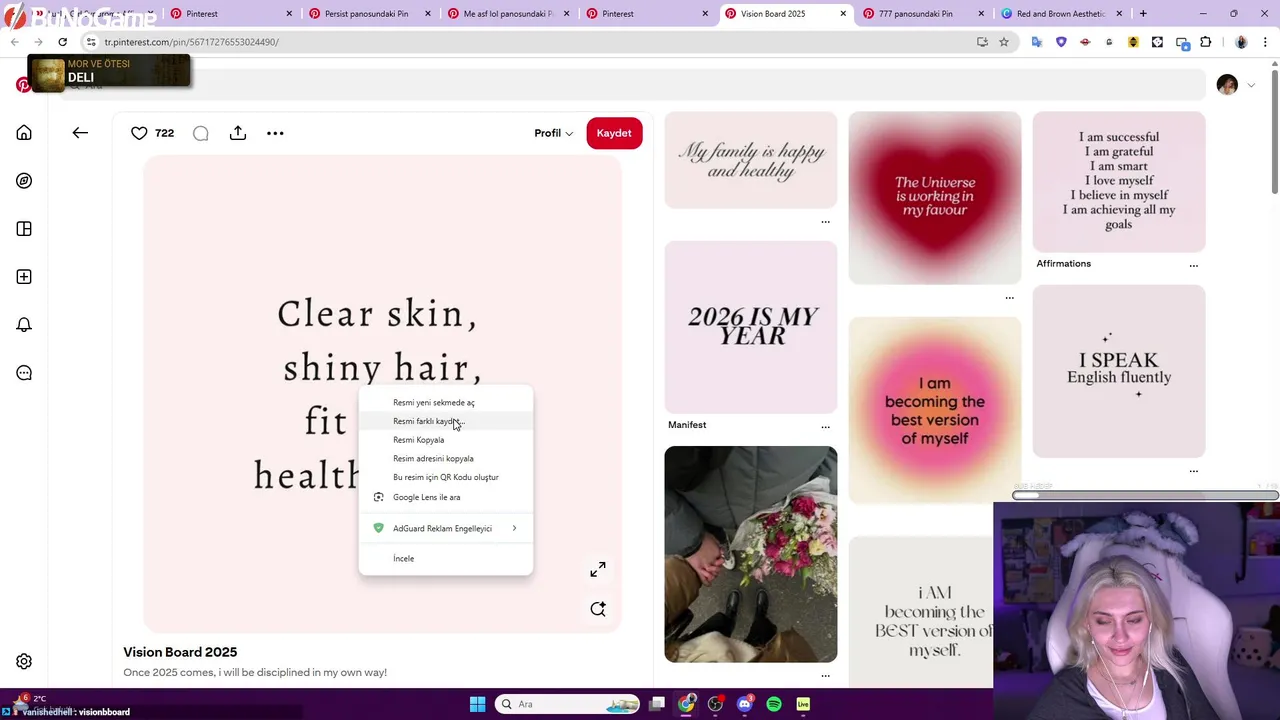The width and height of the screenshot is (1280, 720).
Task: Select 'Resmi yeni sekmede aç' menu entry
Action: tap(445, 402)
